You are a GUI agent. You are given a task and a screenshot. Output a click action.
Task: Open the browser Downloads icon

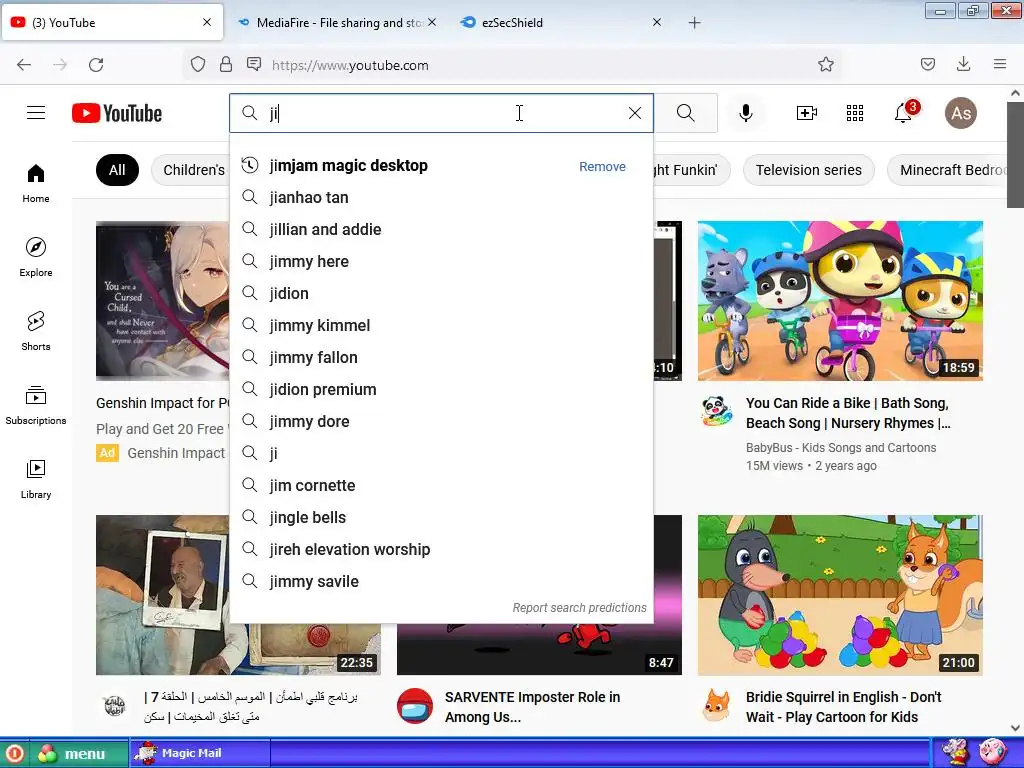pos(963,64)
